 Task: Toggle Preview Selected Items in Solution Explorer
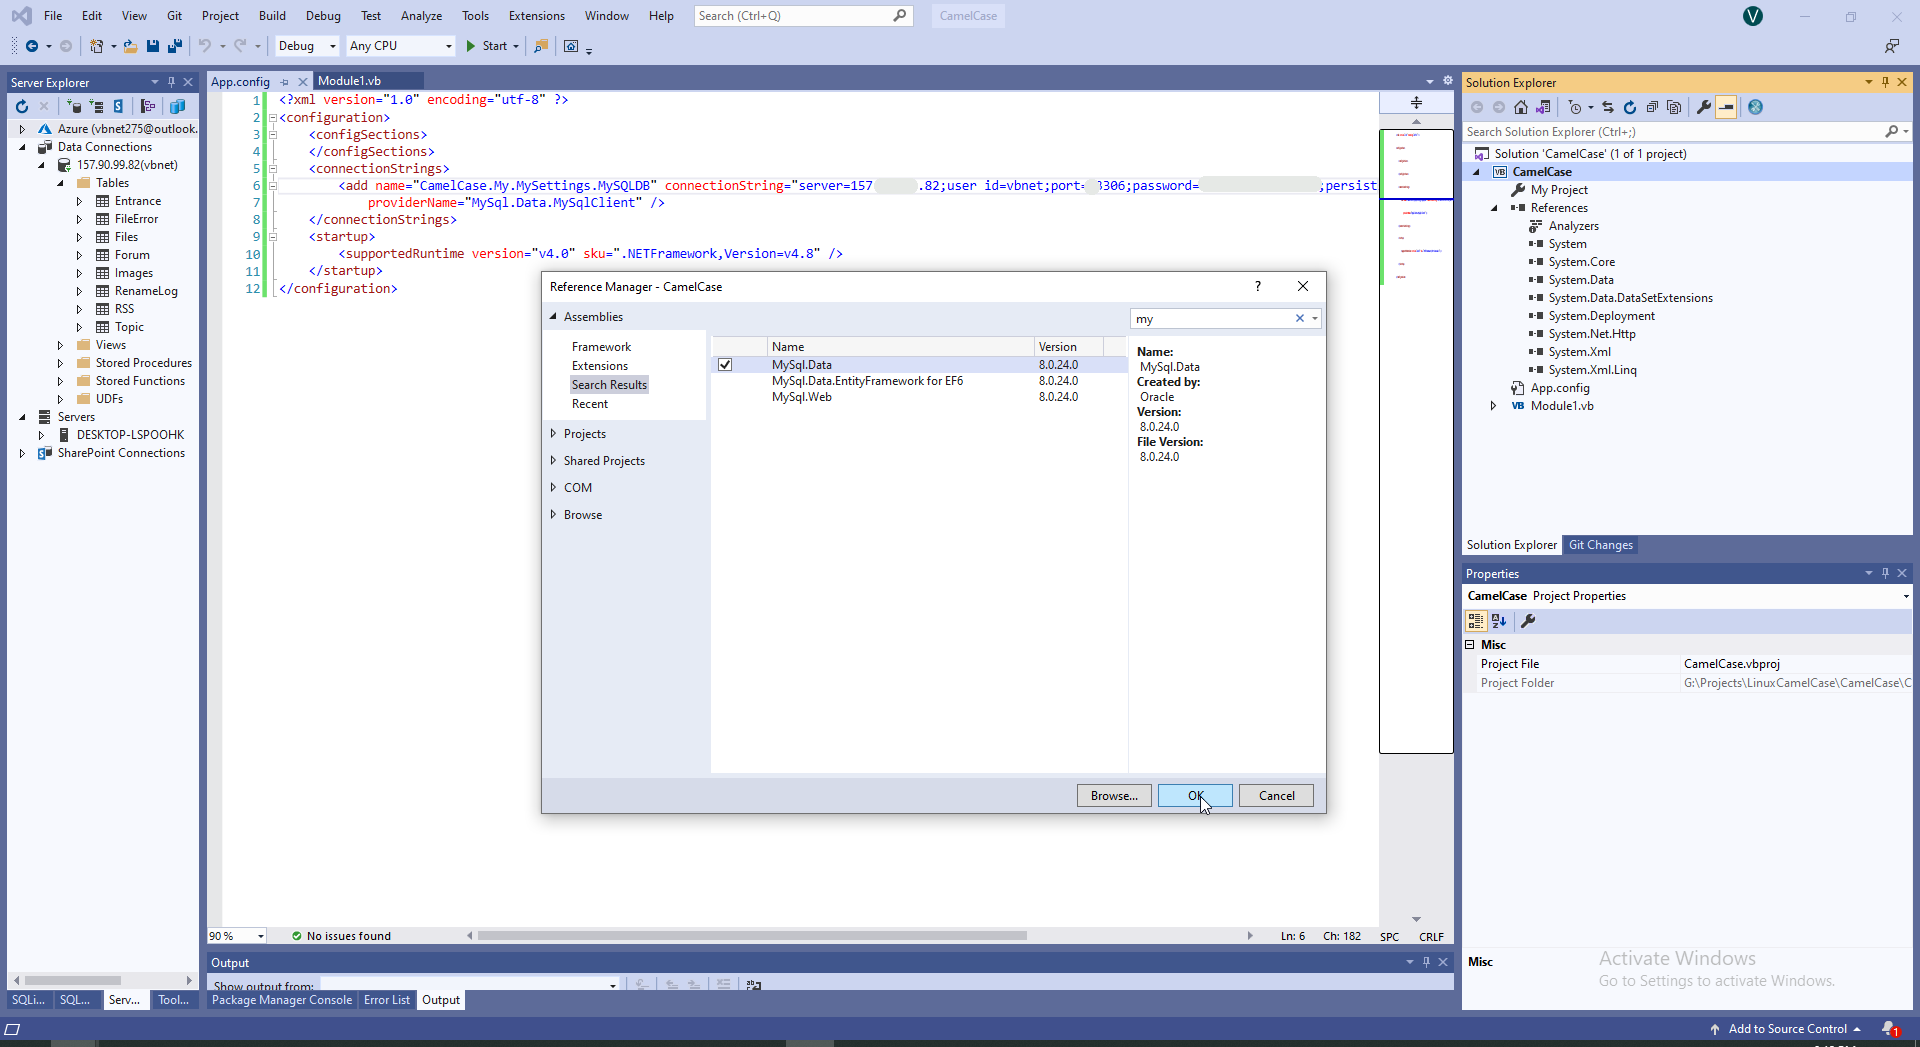1726,107
